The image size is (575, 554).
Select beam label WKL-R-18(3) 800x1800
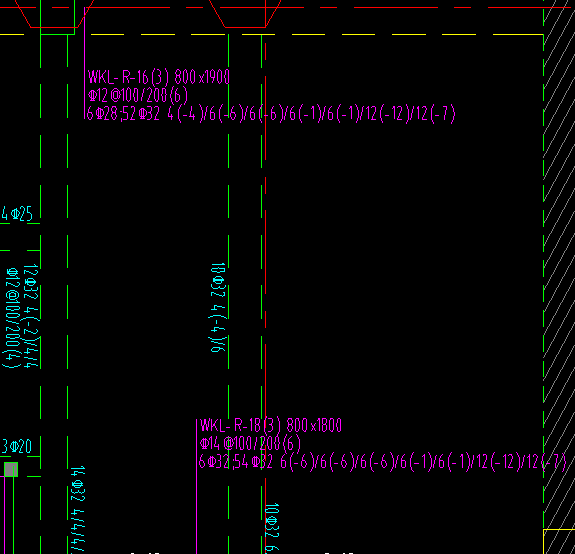(x=271, y=425)
